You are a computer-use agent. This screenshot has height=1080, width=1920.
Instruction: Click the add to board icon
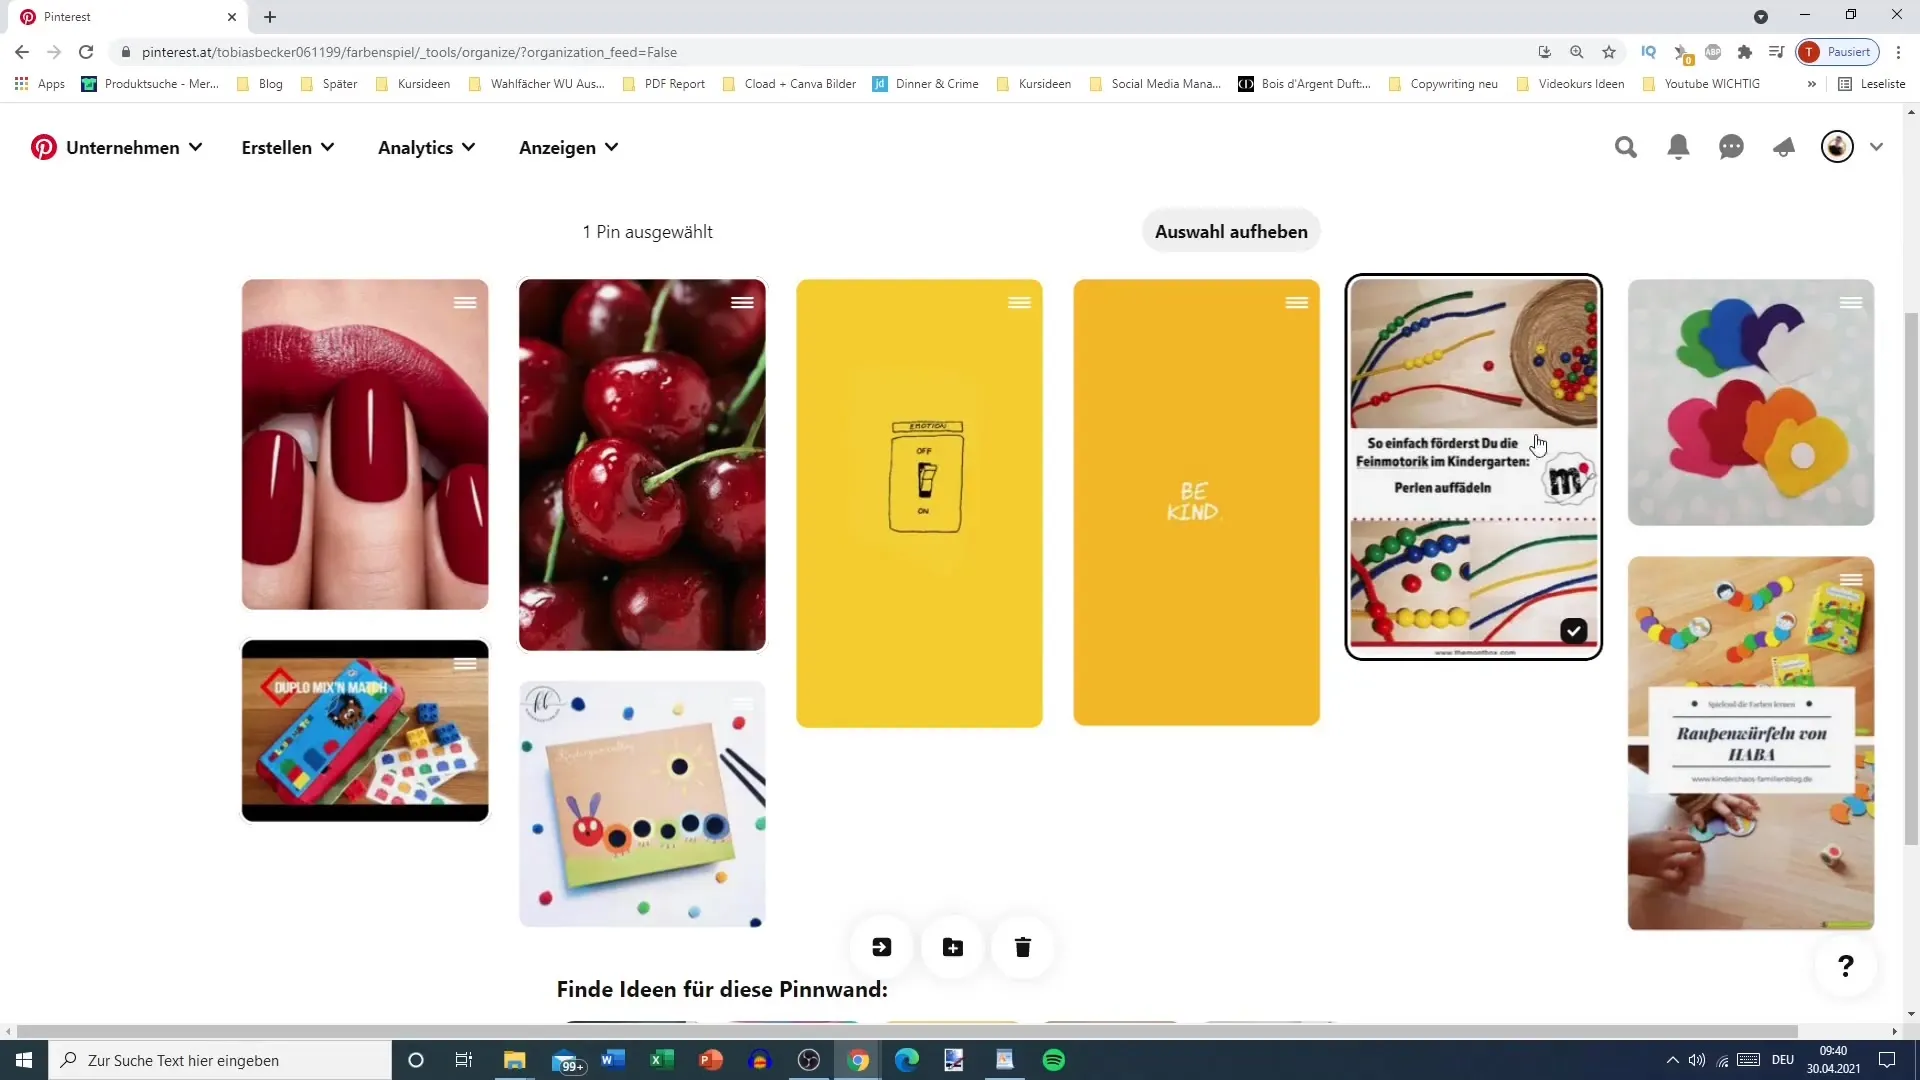[x=952, y=947]
